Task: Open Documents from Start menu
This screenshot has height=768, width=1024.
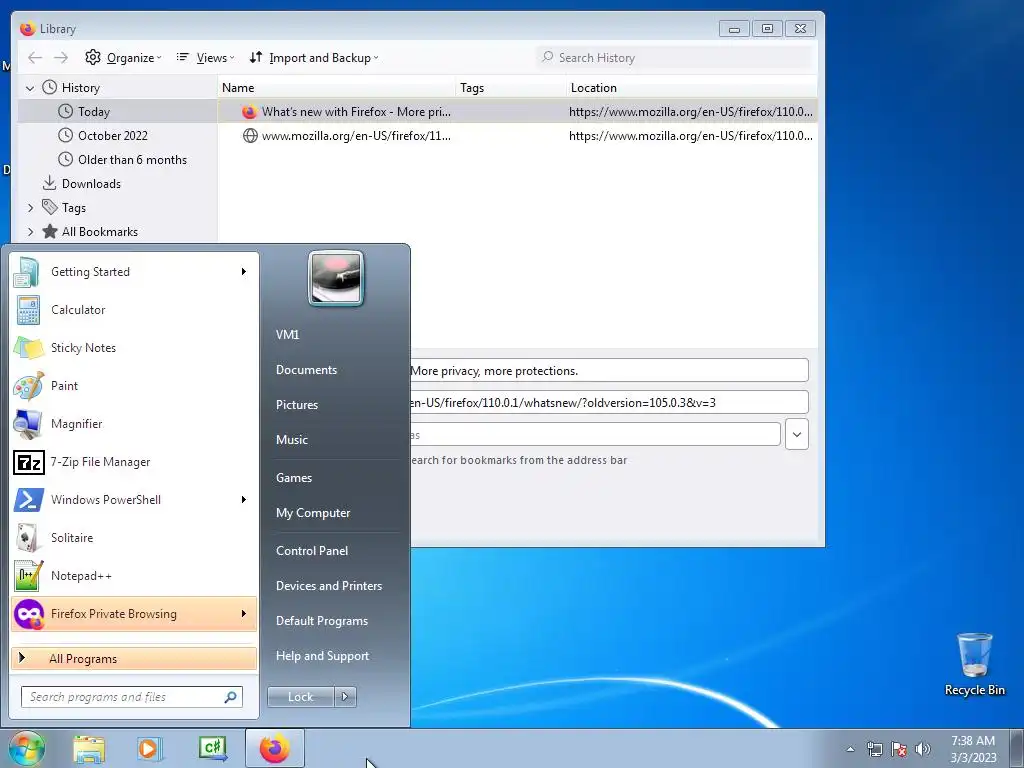Action: (x=306, y=370)
